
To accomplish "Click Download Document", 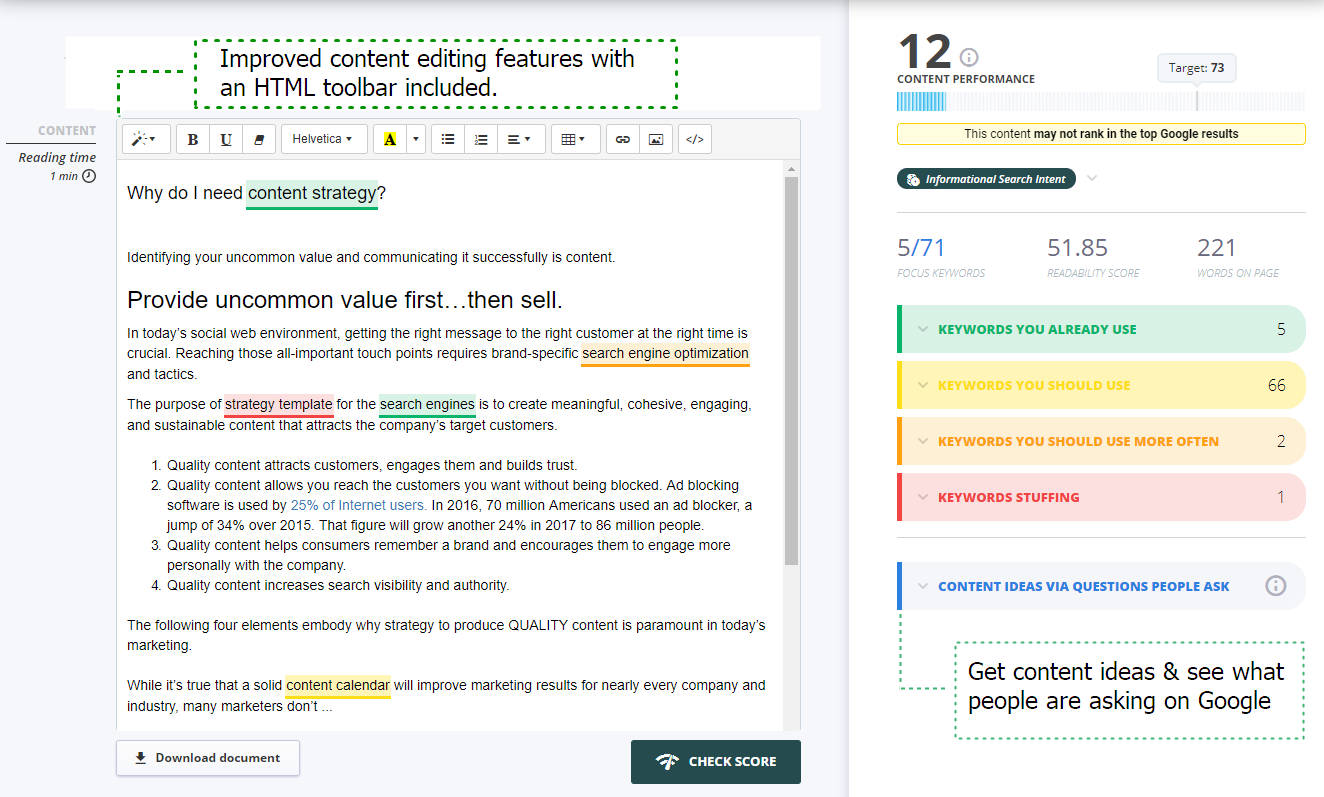I will click(x=207, y=758).
